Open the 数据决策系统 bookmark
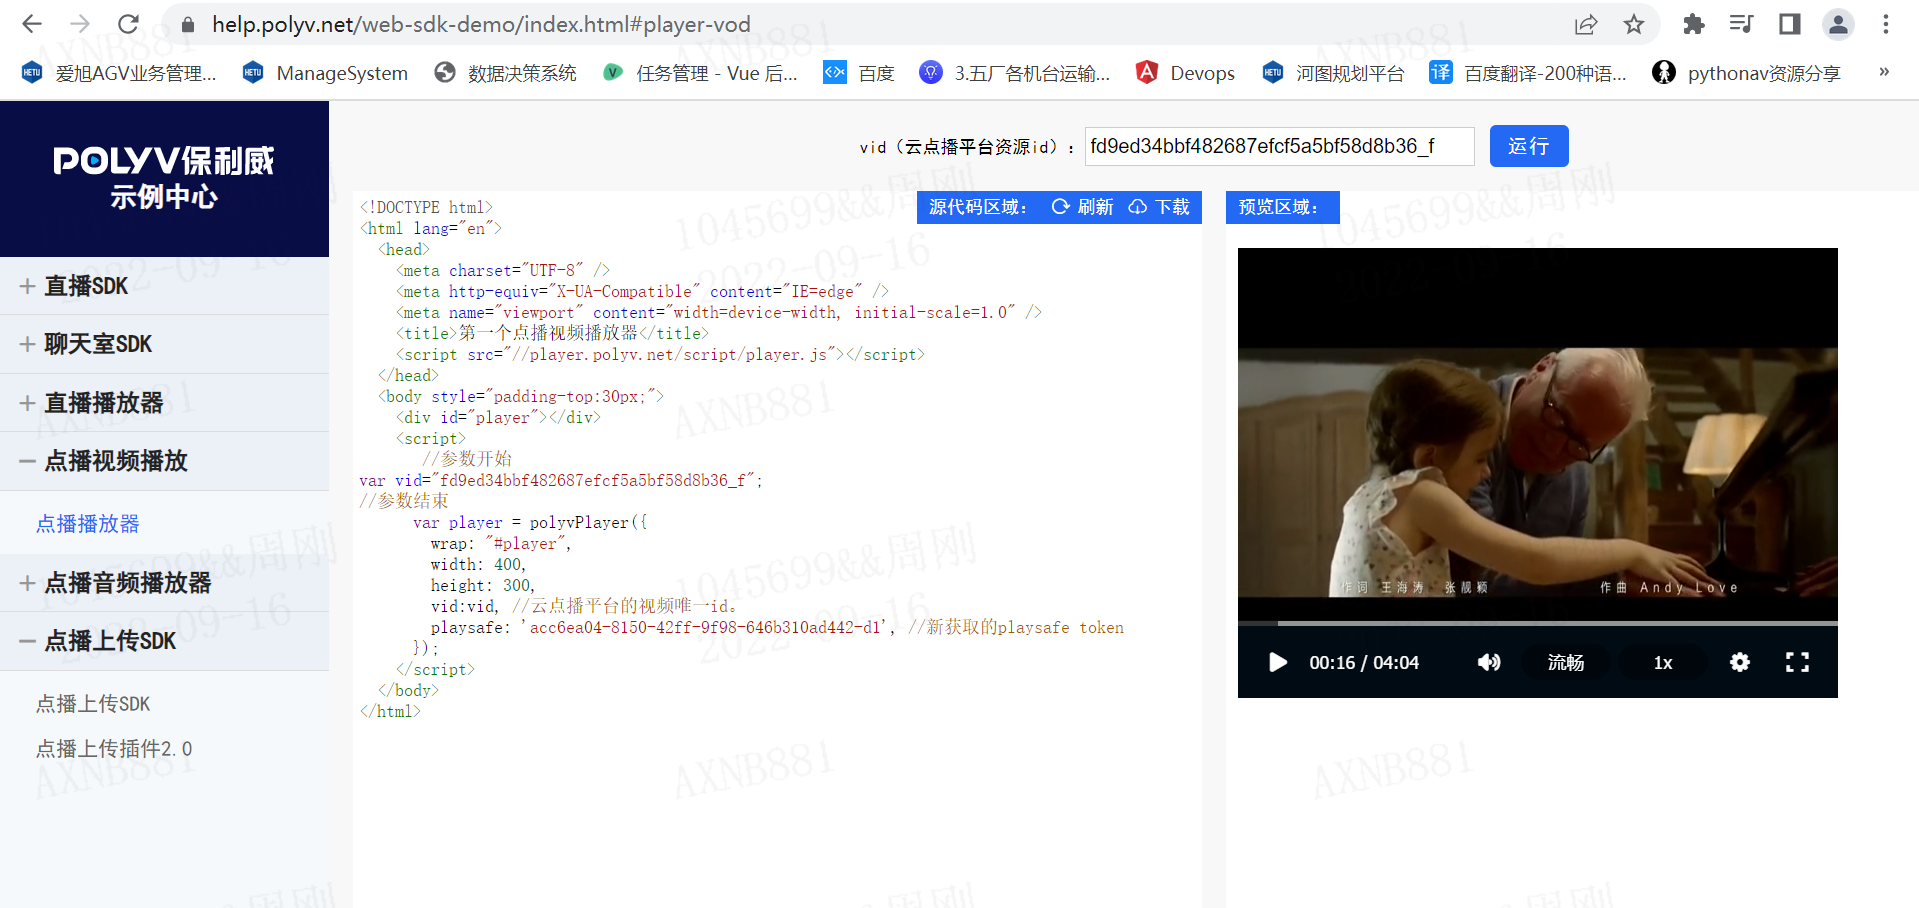This screenshot has height=908, width=1919. pos(505,73)
